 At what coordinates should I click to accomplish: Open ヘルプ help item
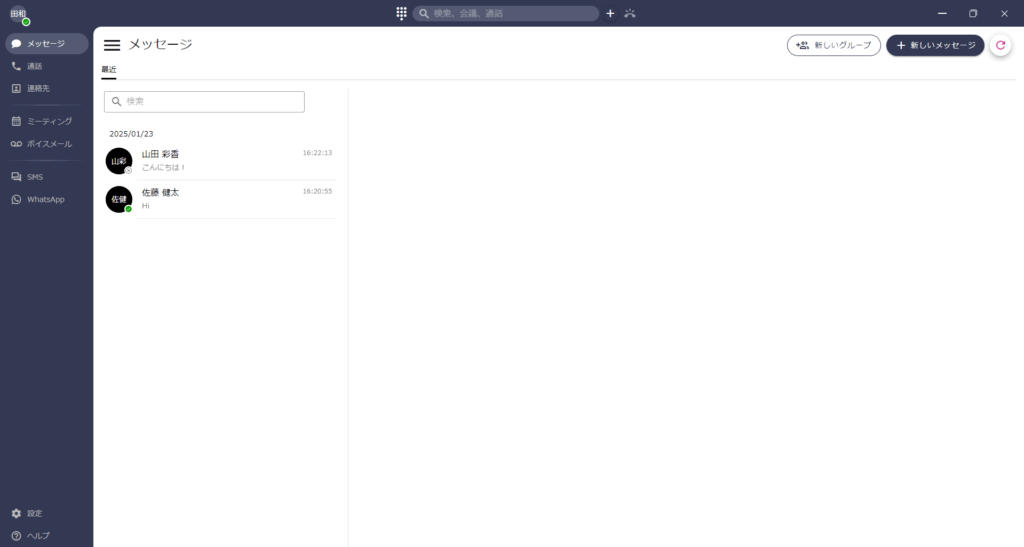point(37,535)
